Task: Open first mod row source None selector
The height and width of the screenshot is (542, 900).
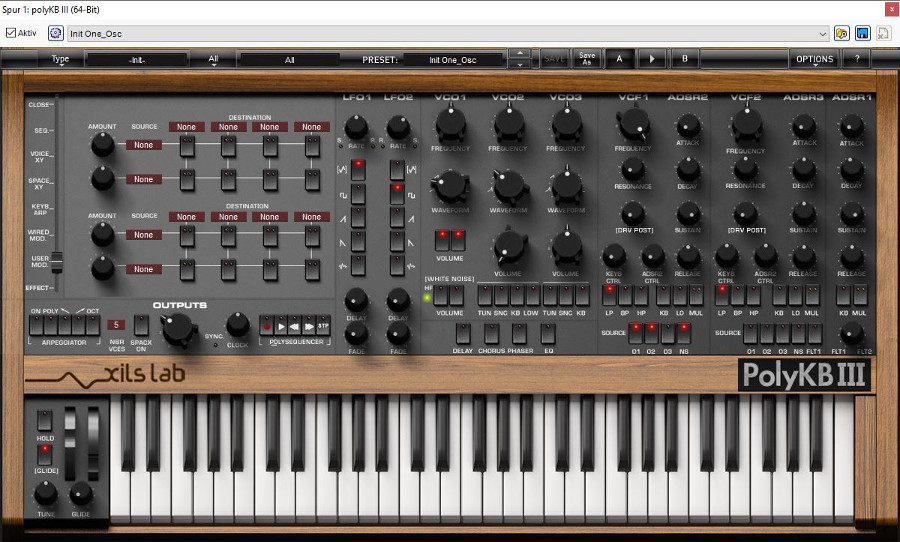Action: [x=143, y=145]
